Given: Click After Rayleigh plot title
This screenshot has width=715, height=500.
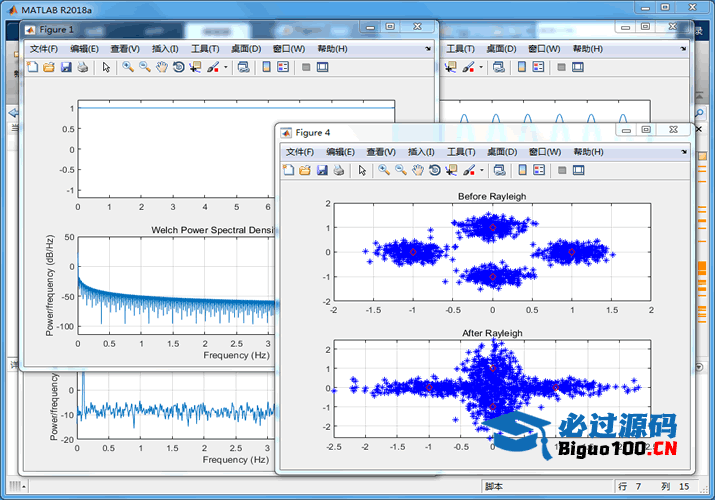Looking at the screenshot, I should pos(492,333).
